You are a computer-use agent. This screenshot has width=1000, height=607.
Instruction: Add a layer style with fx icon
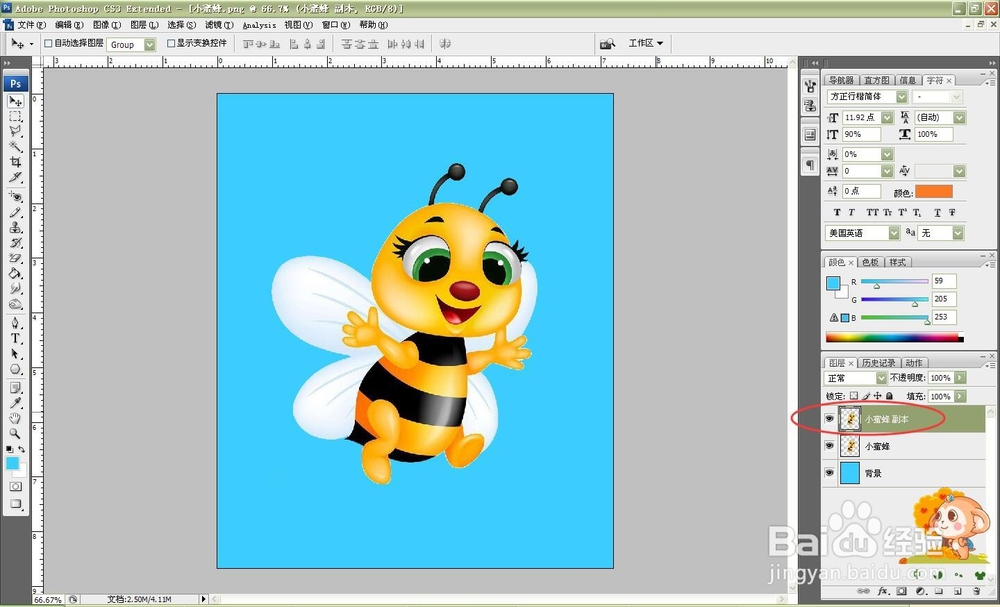(x=883, y=592)
